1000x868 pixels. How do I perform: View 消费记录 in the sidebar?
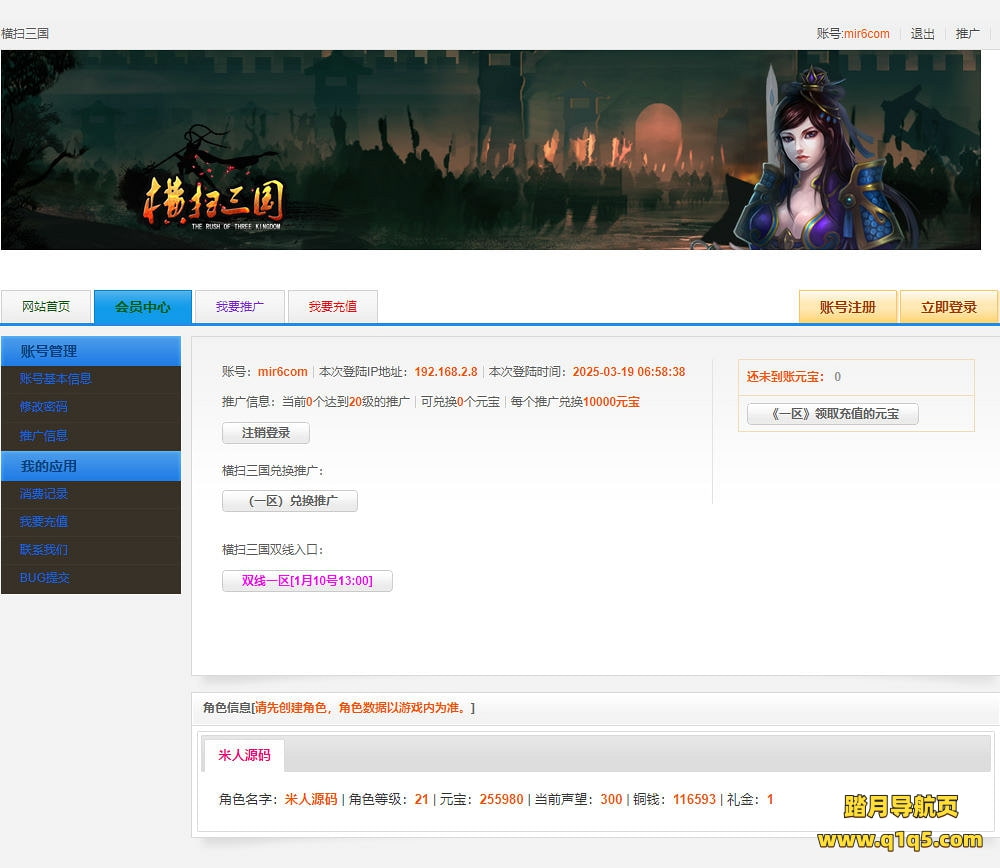tap(44, 494)
